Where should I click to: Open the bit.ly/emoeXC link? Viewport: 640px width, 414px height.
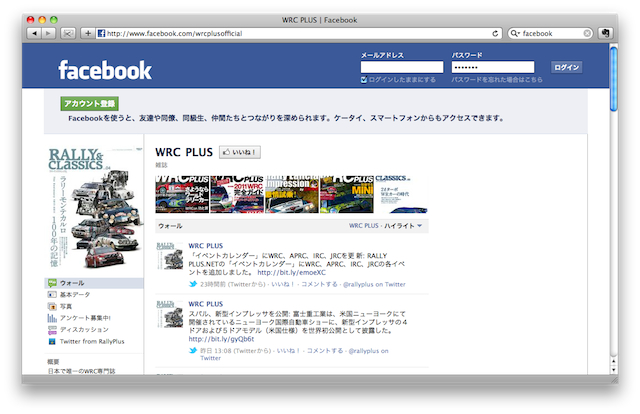291,272
